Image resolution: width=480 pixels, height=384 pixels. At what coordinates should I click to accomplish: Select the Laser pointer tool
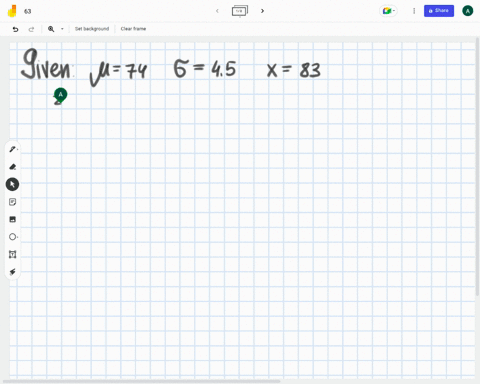click(13, 272)
